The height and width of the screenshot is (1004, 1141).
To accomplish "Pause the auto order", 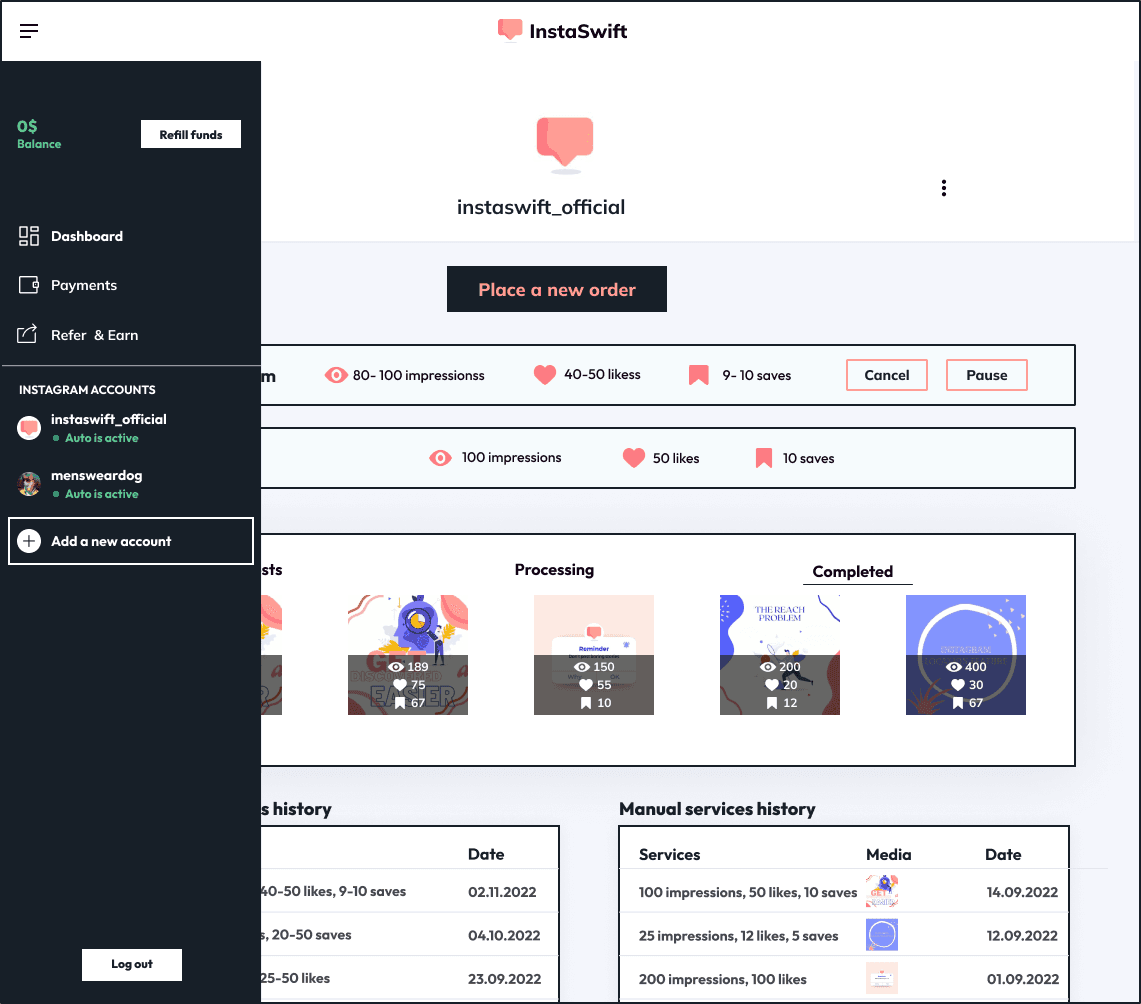I will click(x=987, y=375).
